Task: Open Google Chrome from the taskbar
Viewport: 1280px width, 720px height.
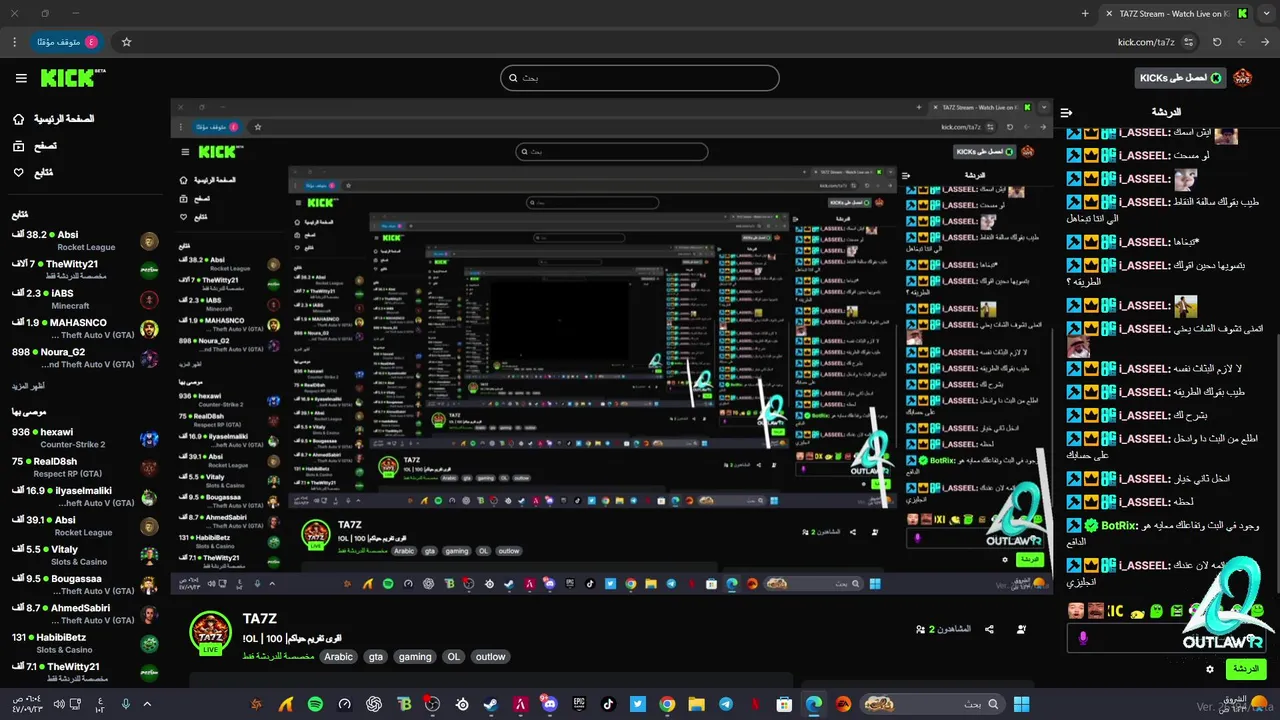Action: coord(667,704)
